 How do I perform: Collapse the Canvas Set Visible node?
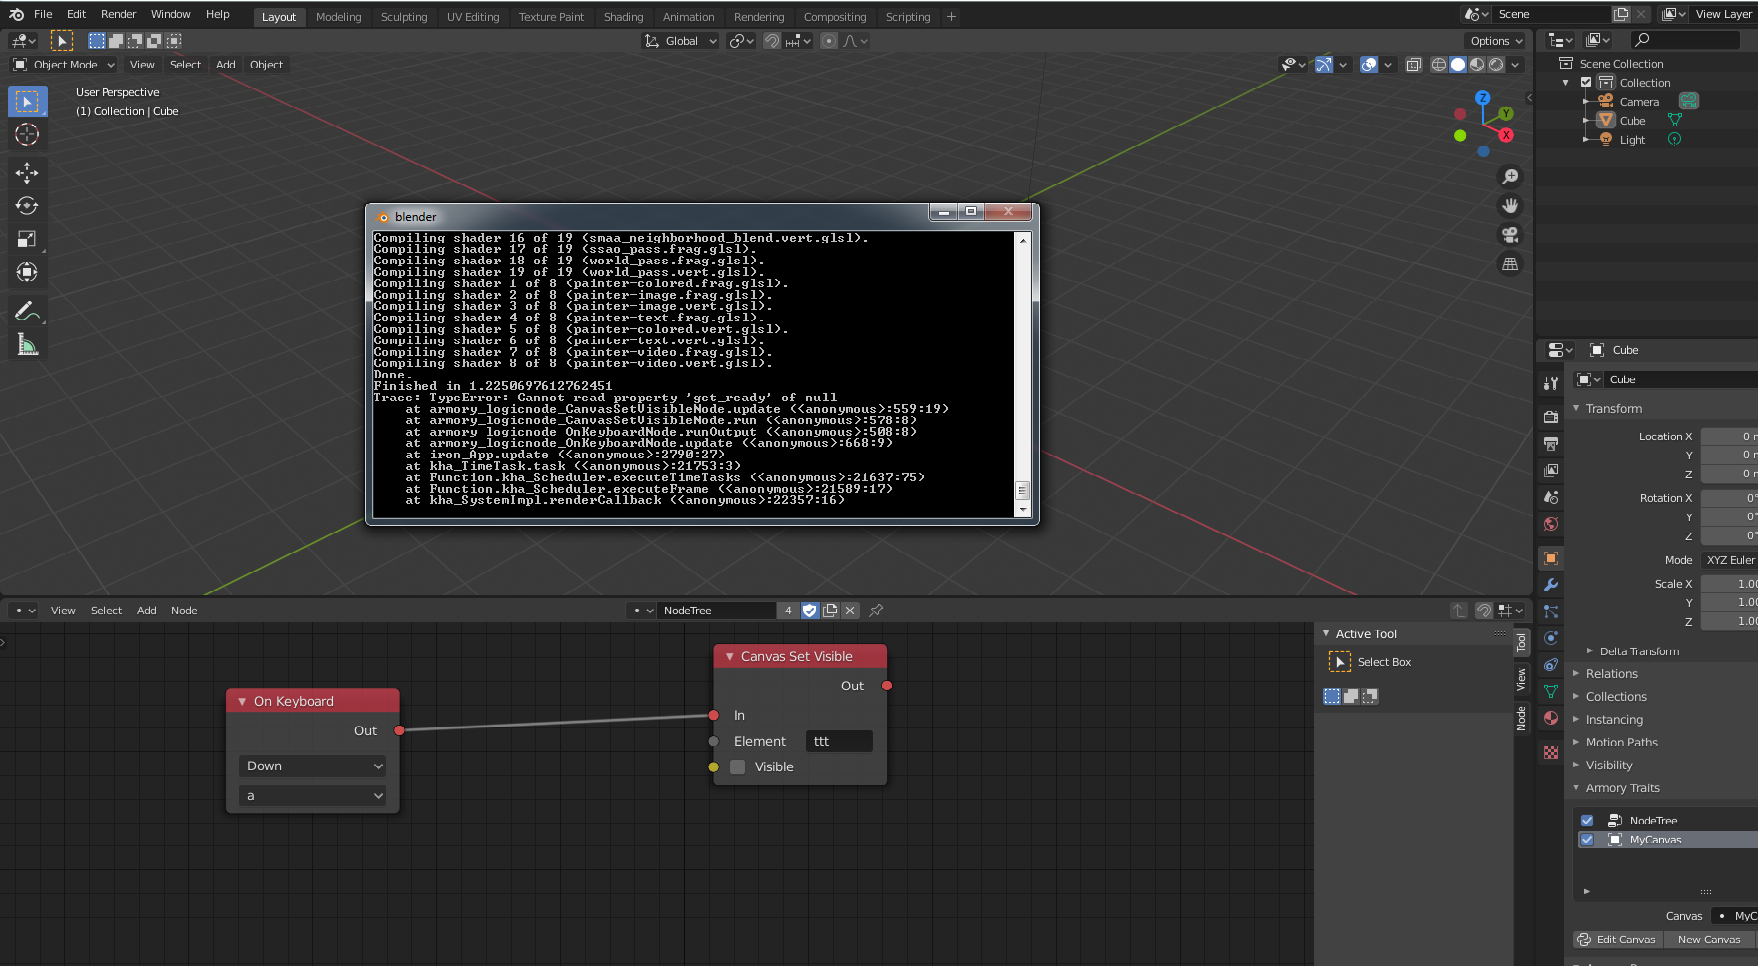730,657
